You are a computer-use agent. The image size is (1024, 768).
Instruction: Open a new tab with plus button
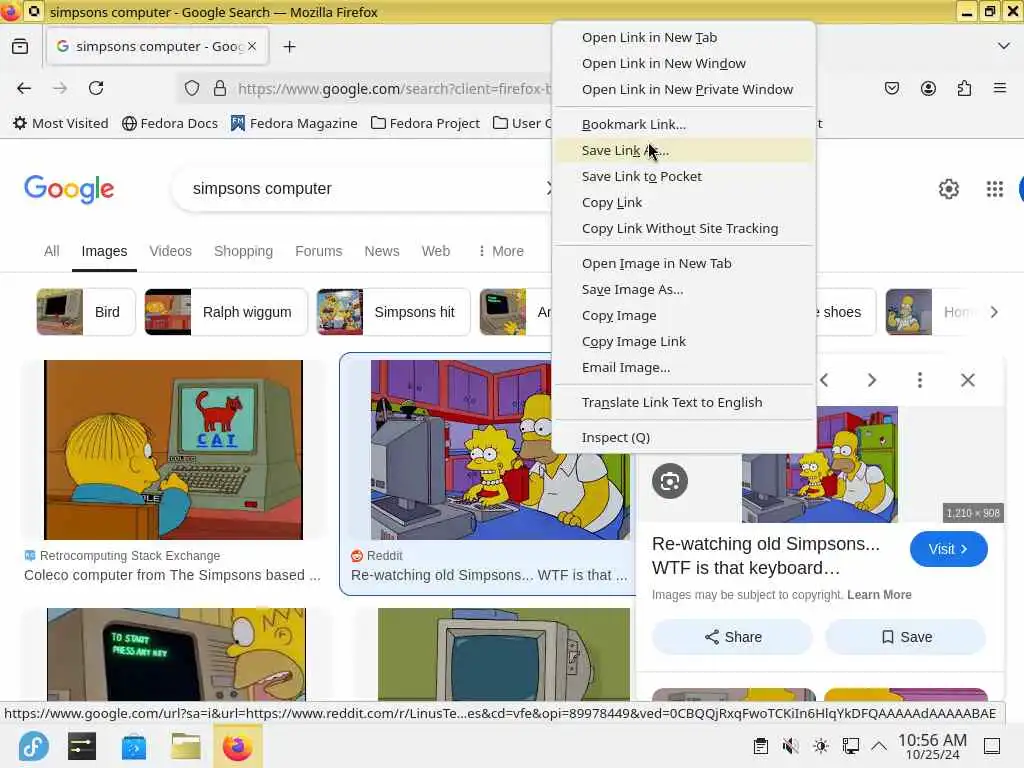click(x=289, y=46)
